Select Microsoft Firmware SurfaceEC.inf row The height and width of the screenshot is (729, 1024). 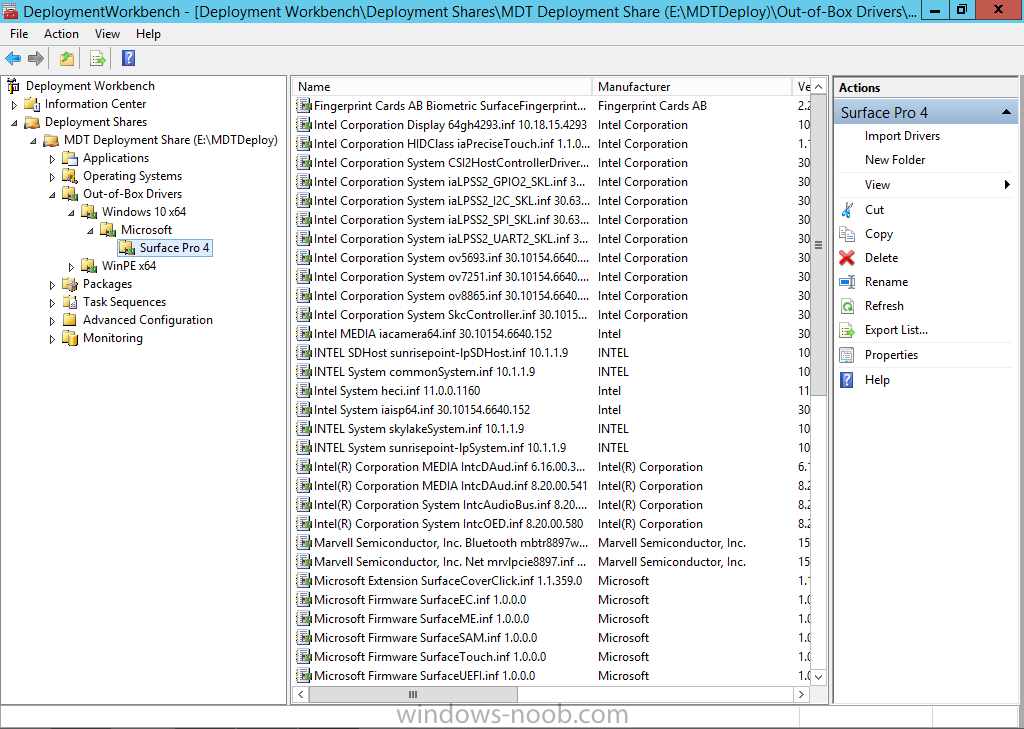point(552,600)
